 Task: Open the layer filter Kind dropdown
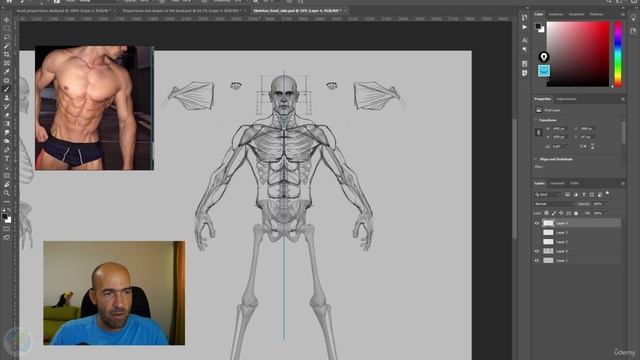548,195
